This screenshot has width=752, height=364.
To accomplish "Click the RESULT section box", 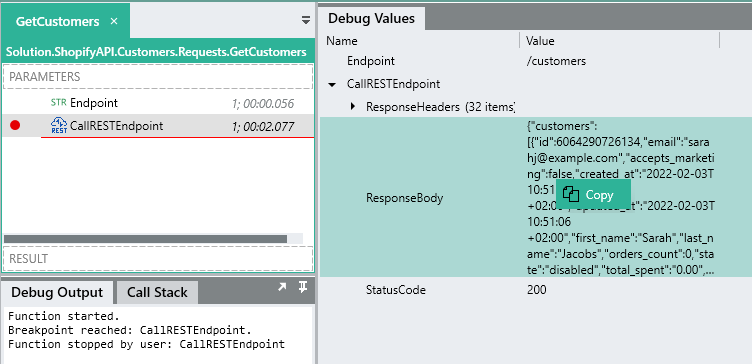I will coord(158,259).
